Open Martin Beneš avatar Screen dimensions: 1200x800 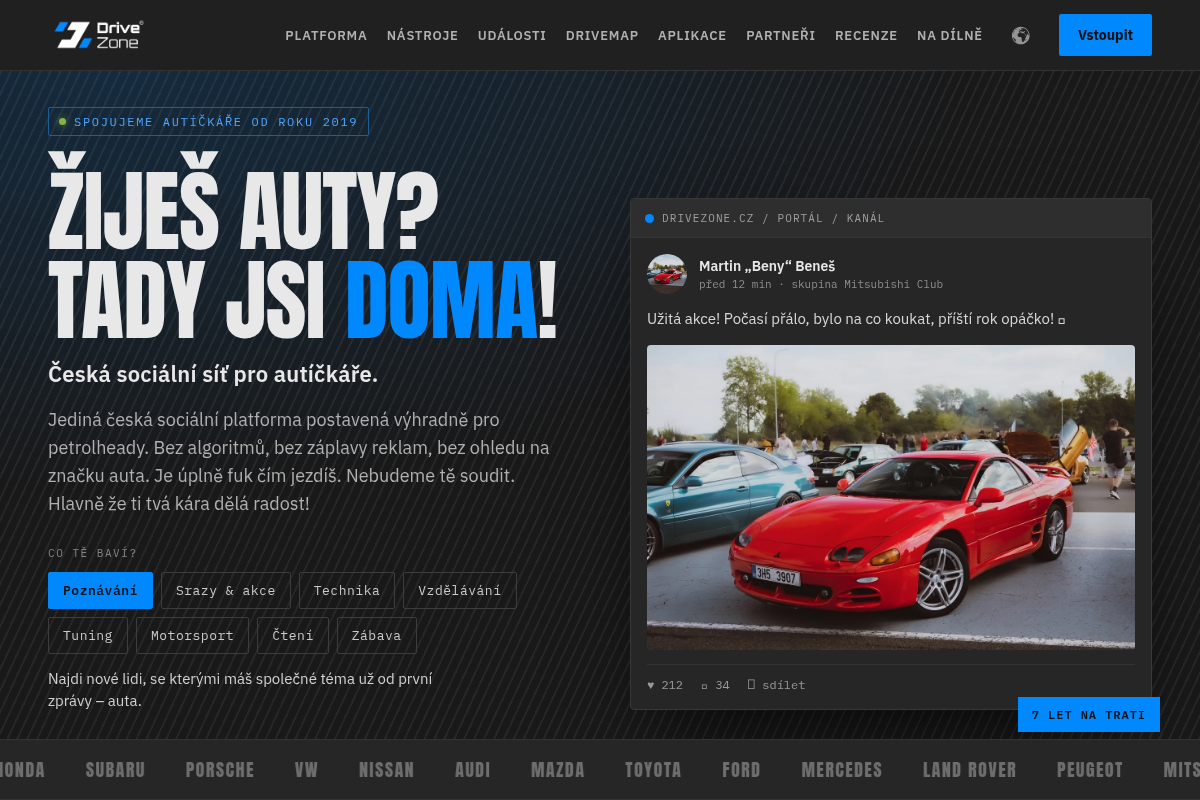tap(667, 274)
